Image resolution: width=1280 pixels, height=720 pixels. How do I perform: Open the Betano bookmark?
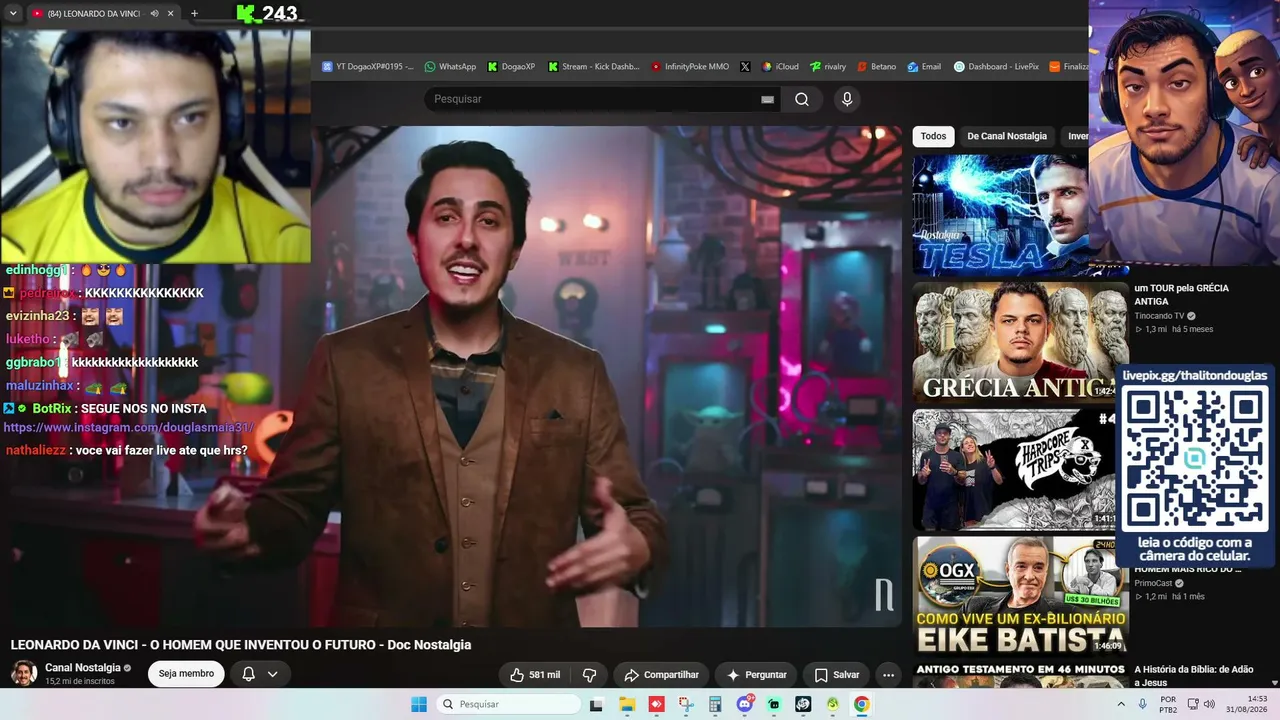point(876,67)
